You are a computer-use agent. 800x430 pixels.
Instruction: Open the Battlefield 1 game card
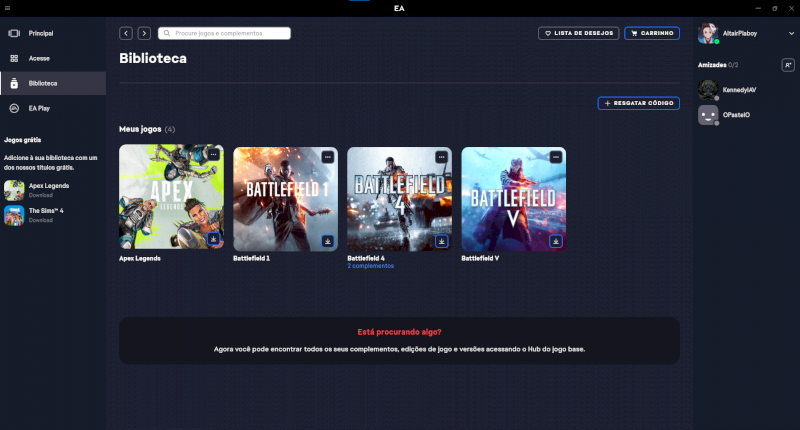(285, 199)
